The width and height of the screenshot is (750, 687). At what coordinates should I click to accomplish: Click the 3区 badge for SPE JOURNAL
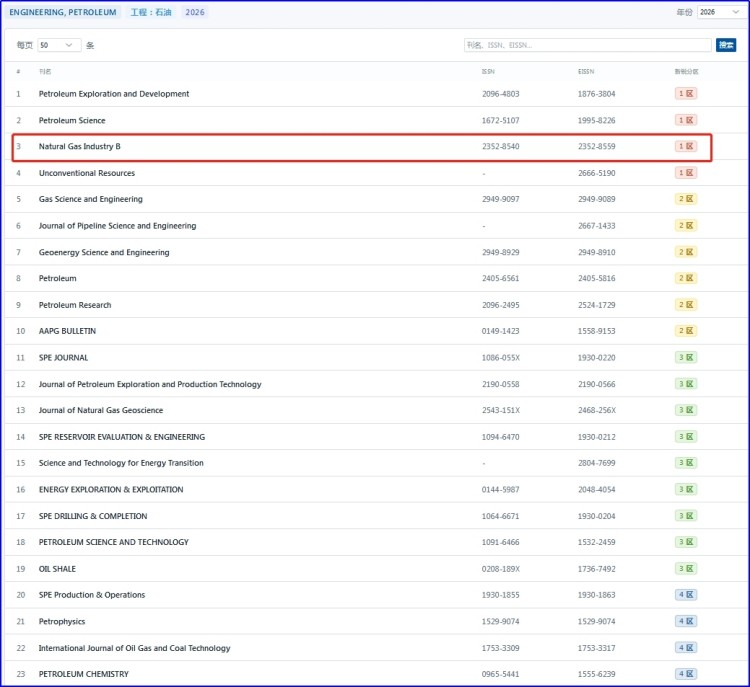point(685,358)
